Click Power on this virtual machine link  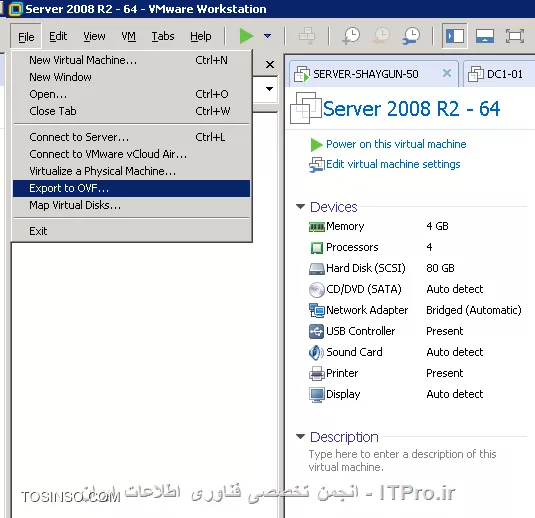coord(396,144)
